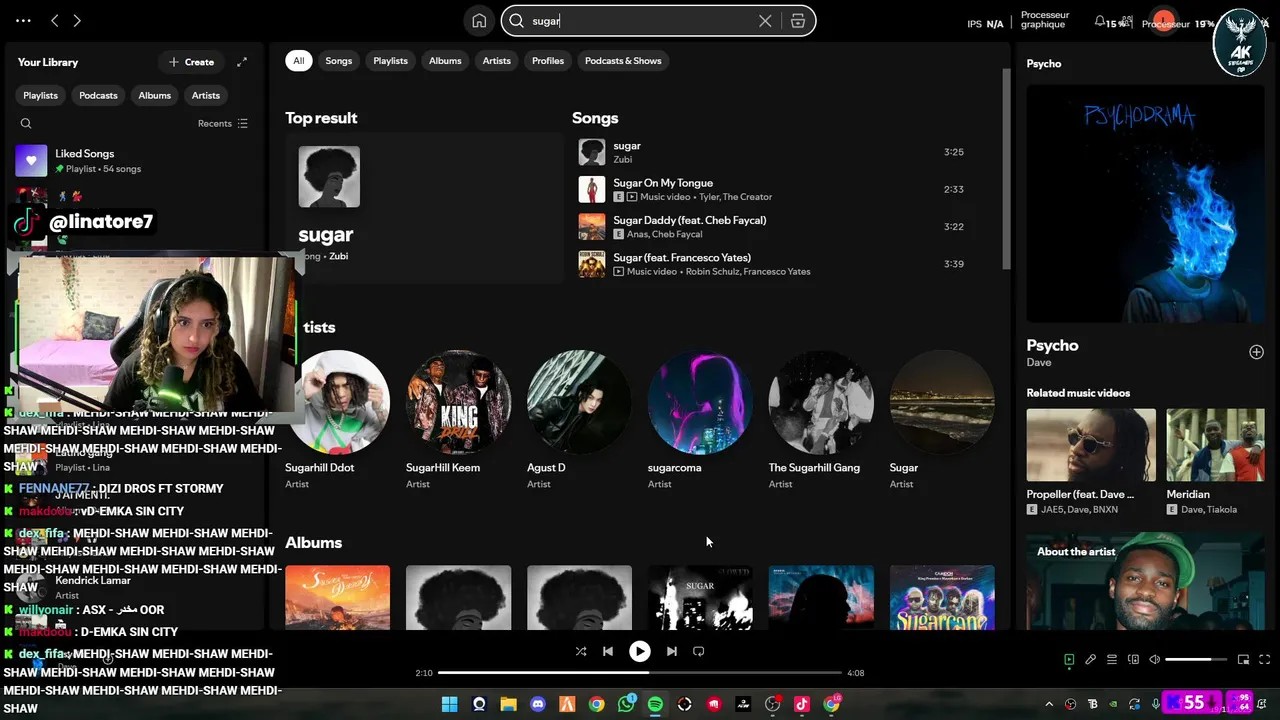Open the miniplayer icon

[x=1243, y=660]
